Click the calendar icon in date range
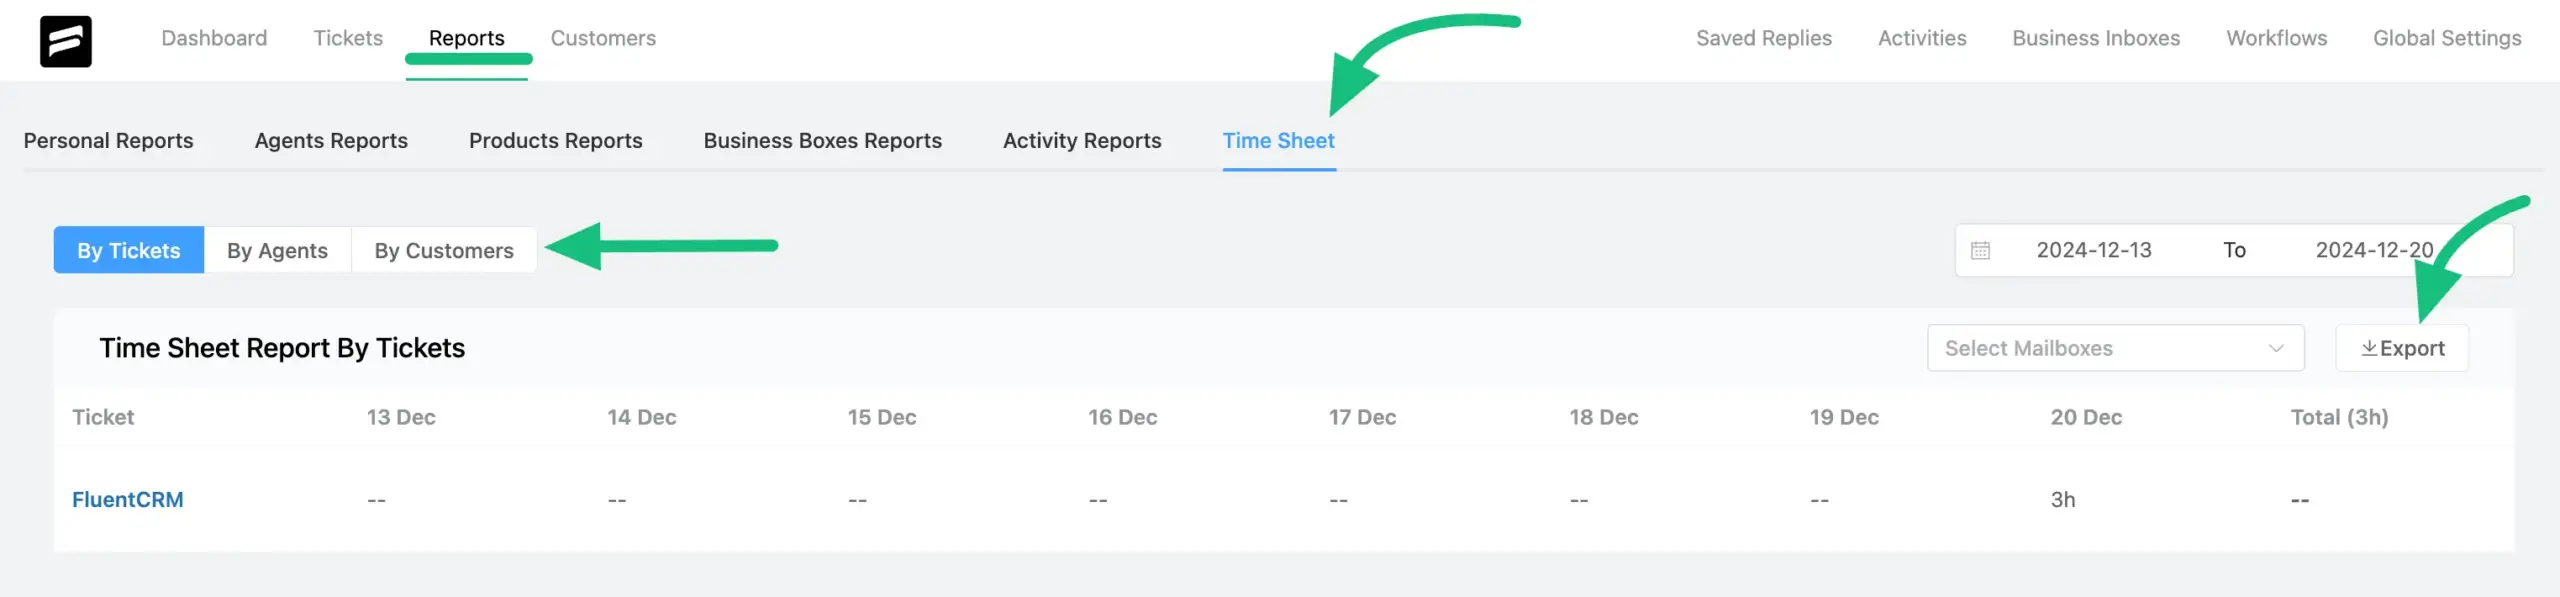The image size is (2560, 597). 1980,250
